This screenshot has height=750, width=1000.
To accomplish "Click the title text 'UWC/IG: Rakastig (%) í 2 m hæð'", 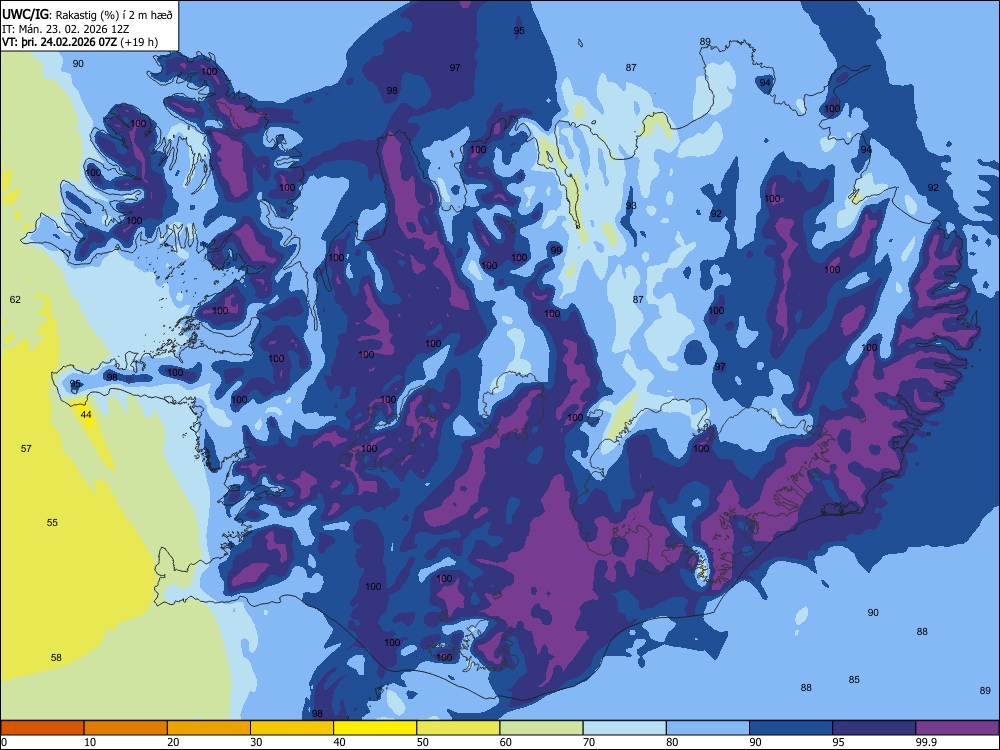I will [x=87, y=15].
